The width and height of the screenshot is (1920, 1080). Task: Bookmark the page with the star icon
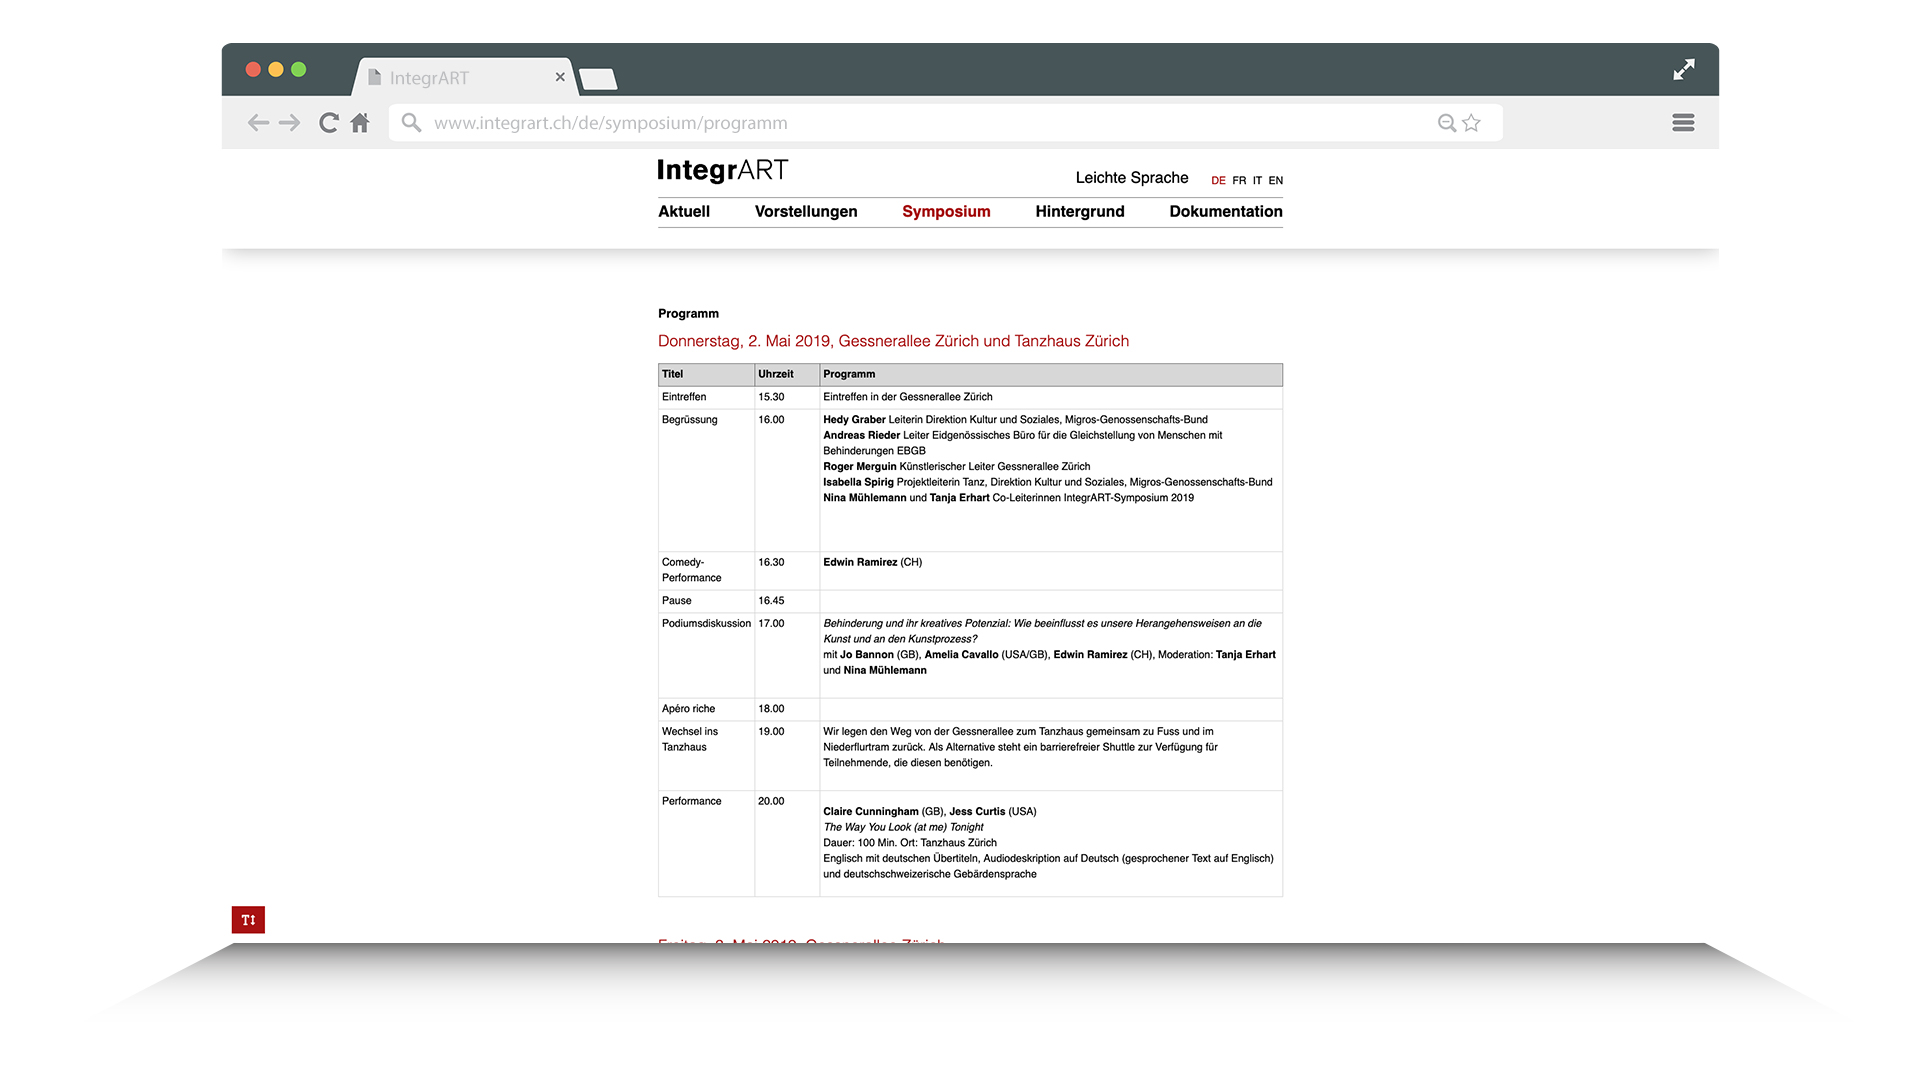pos(1471,122)
